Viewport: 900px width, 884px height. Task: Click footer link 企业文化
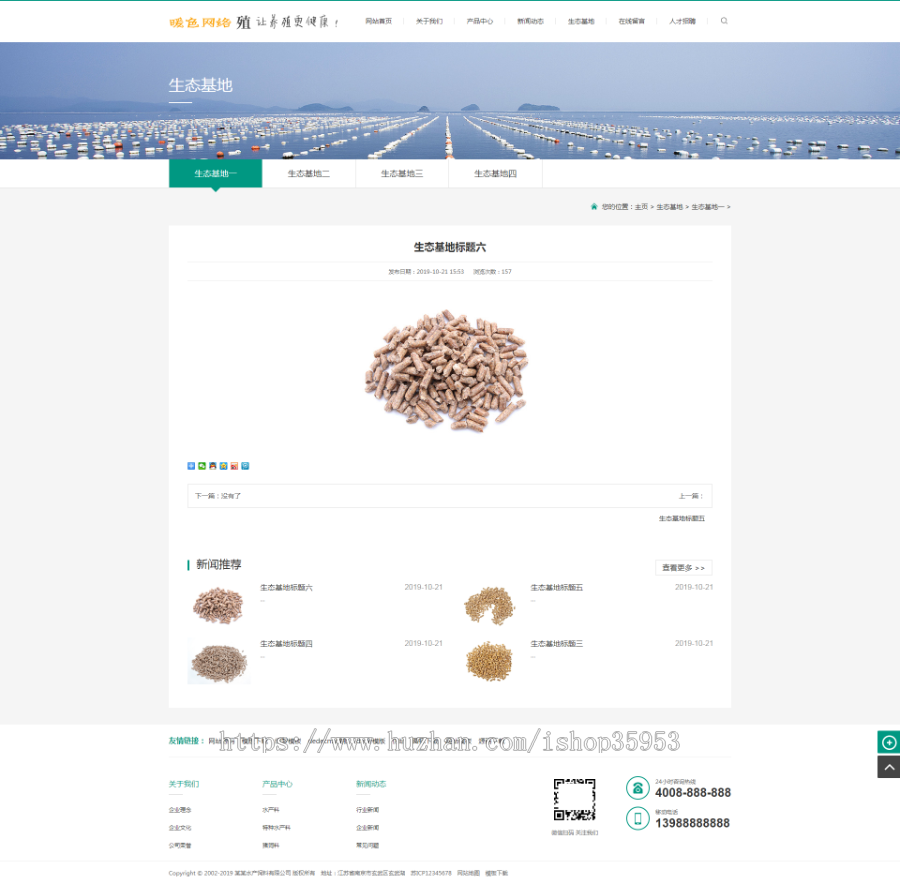(180, 828)
